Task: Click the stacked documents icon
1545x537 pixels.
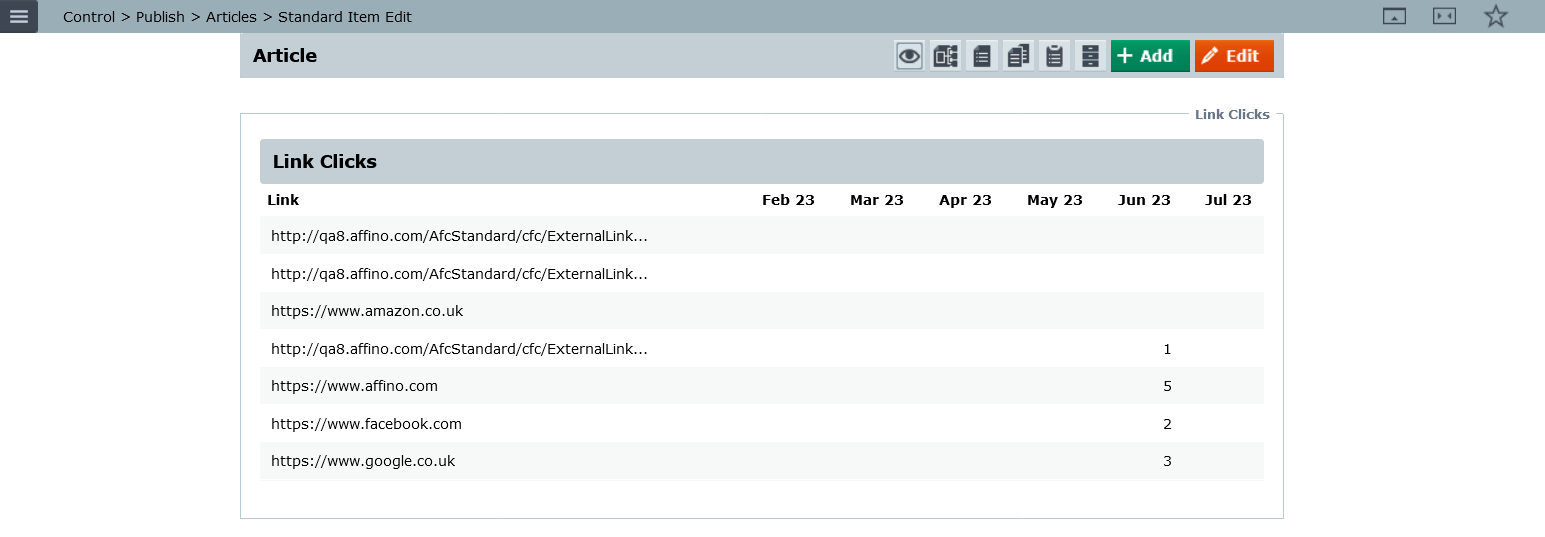Action: coord(1018,56)
